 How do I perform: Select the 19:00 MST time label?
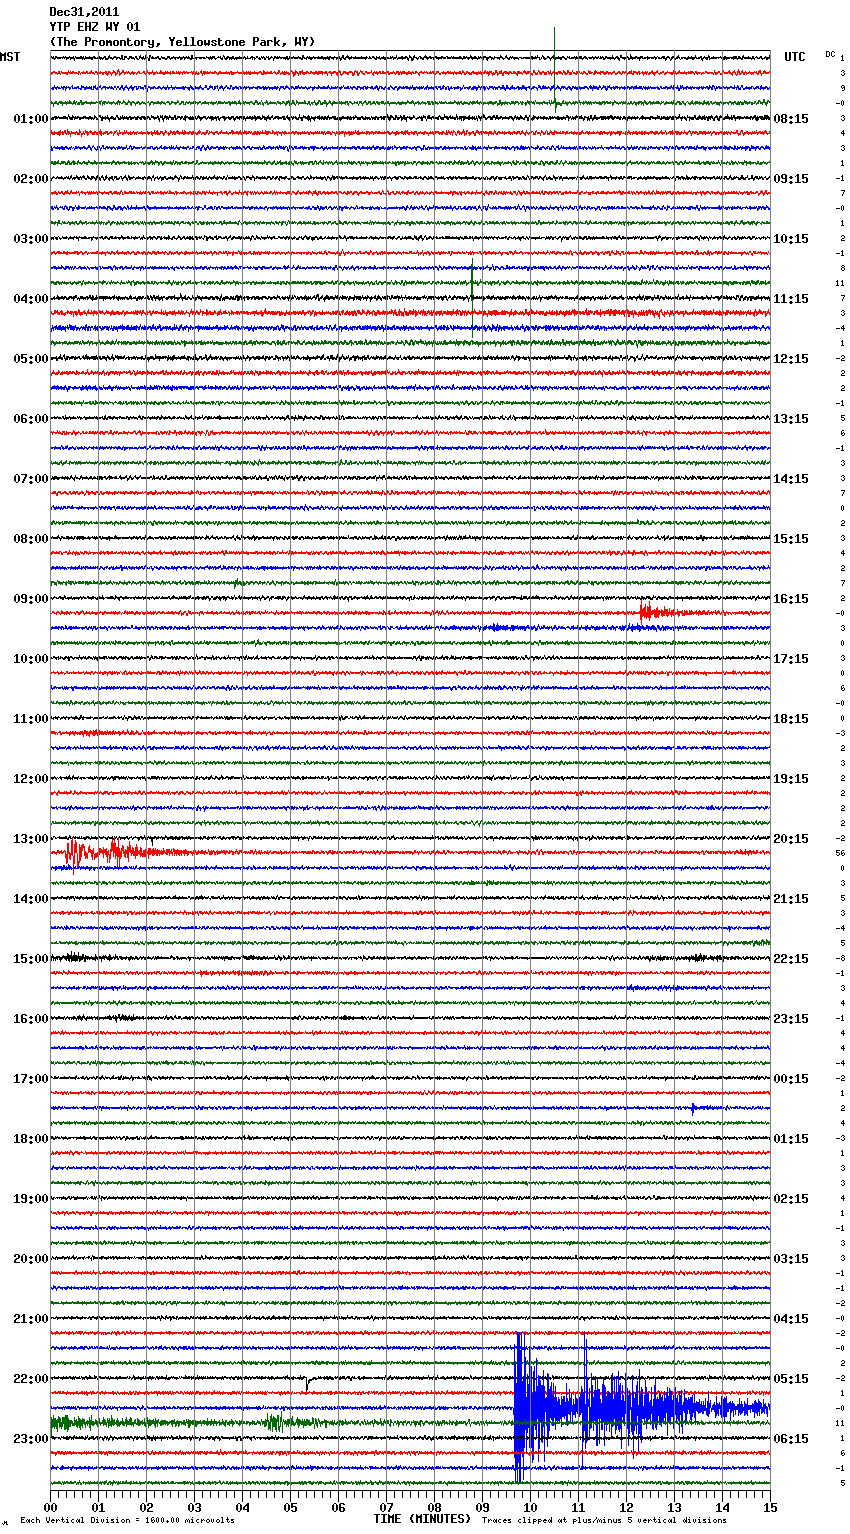31,1199
